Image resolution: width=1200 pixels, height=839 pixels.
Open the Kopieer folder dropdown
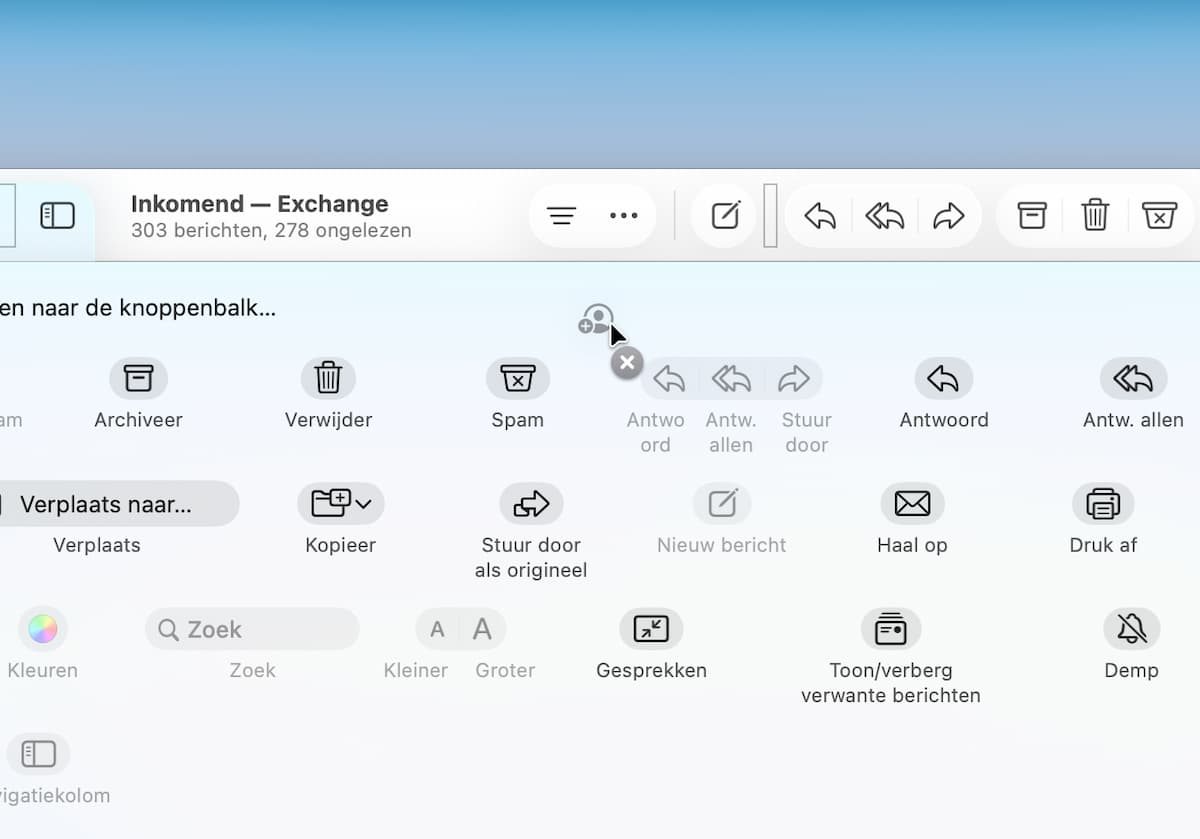341,504
